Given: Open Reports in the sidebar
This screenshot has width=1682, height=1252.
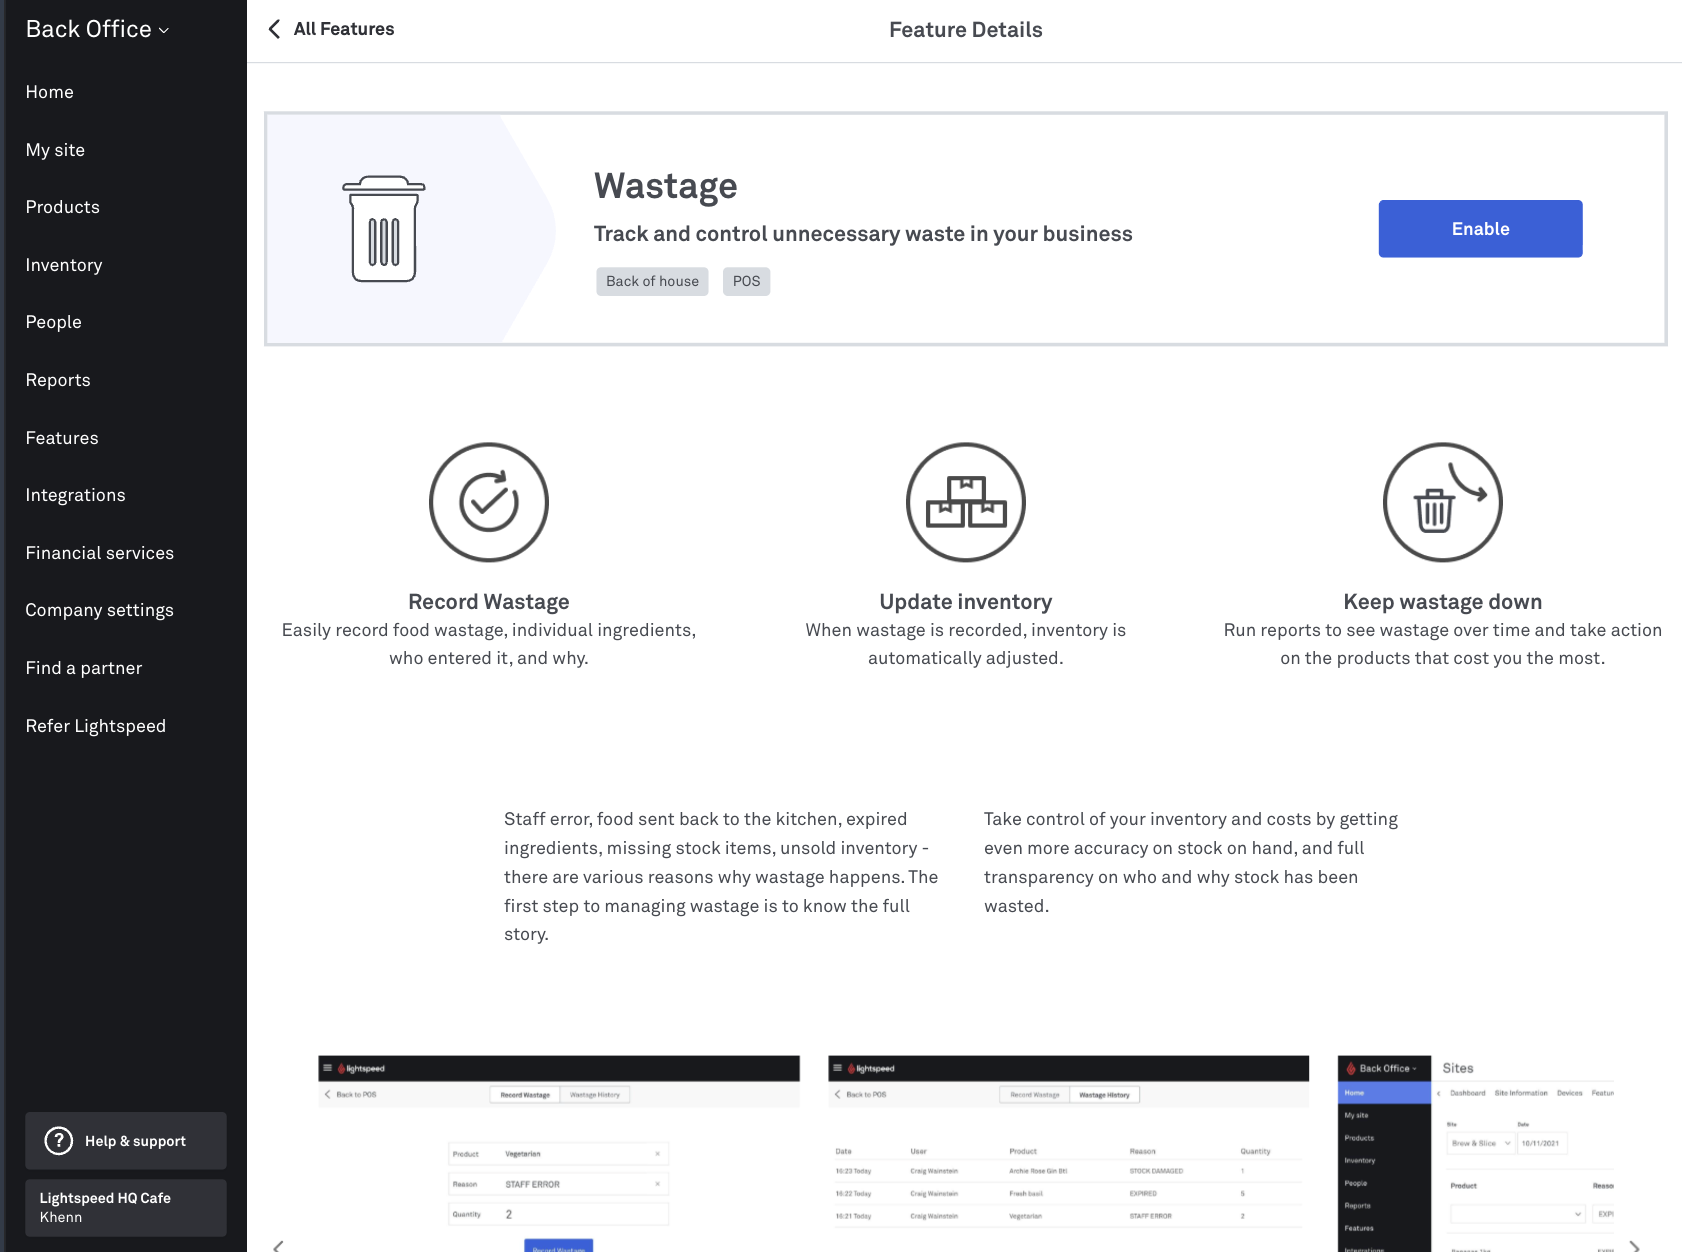Looking at the screenshot, I should pos(58,380).
